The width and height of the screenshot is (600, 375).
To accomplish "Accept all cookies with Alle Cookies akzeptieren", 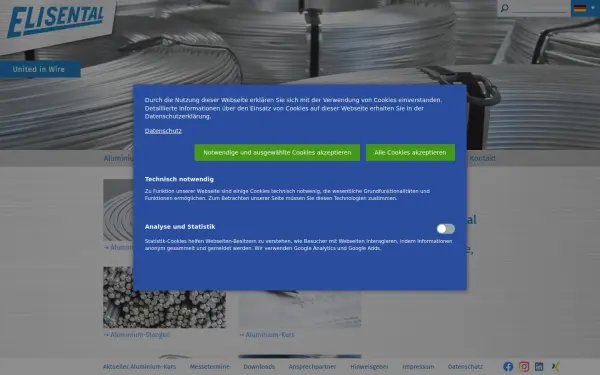I will tap(410, 152).
